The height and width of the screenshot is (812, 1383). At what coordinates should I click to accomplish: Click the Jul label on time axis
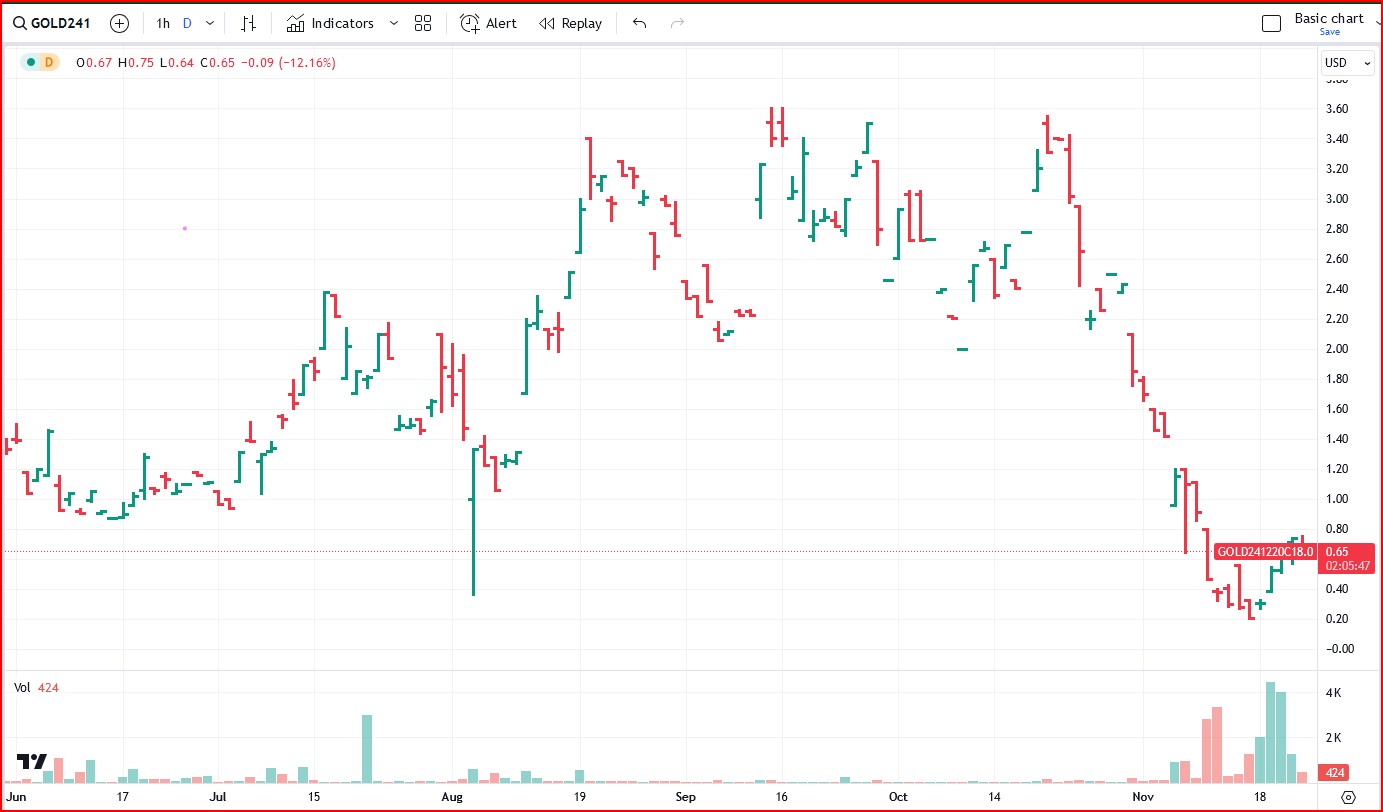click(x=219, y=797)
